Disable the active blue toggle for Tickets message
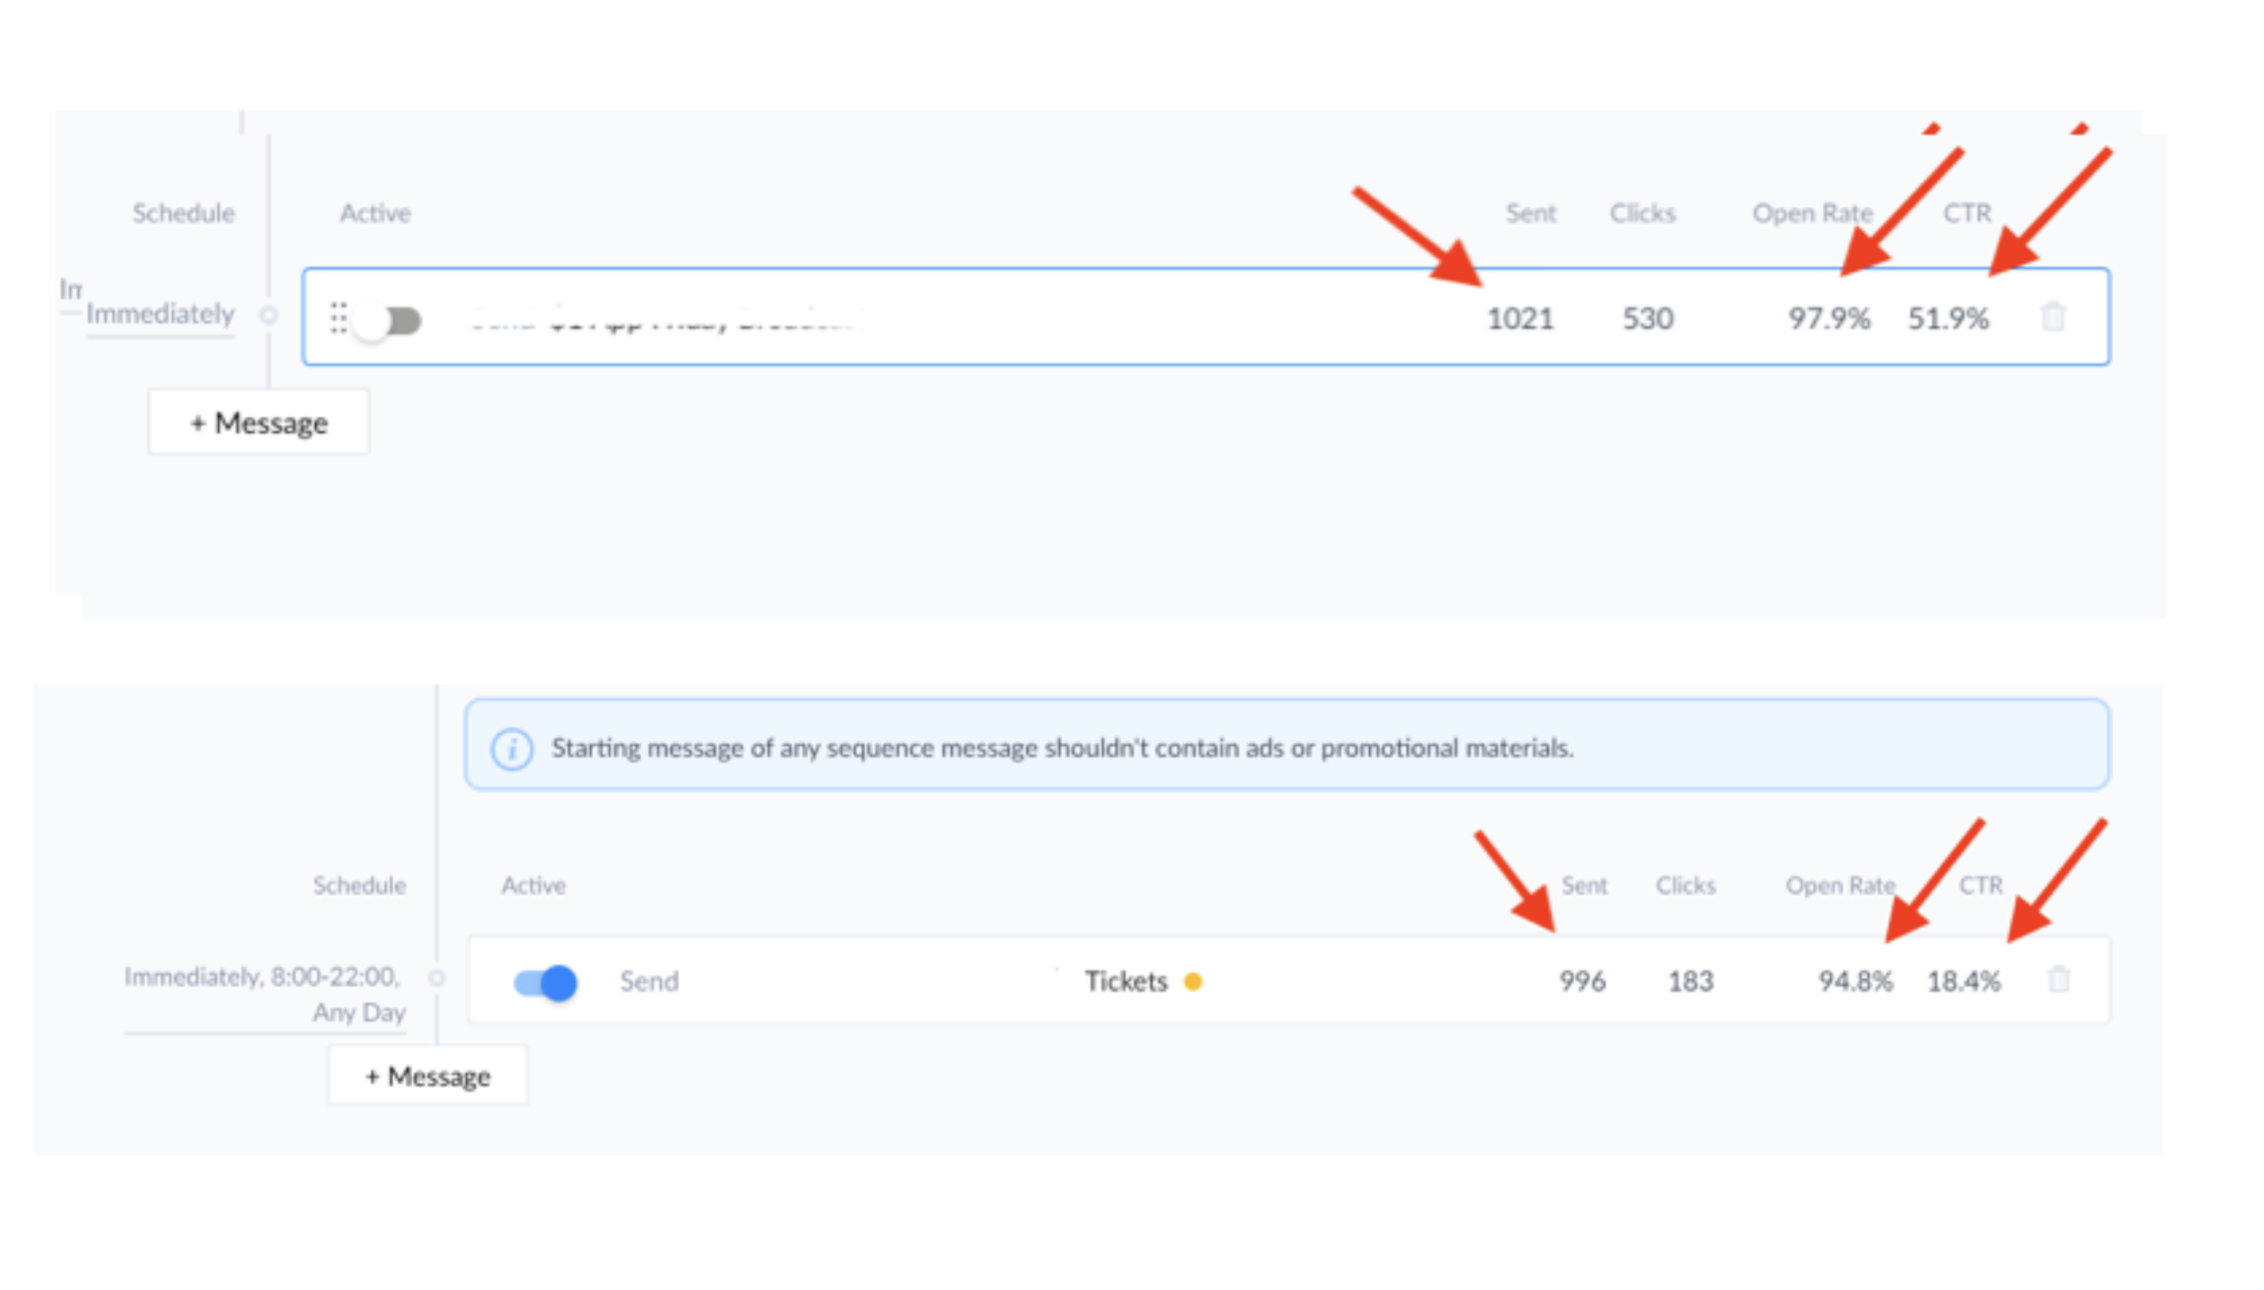 (545, 983)
